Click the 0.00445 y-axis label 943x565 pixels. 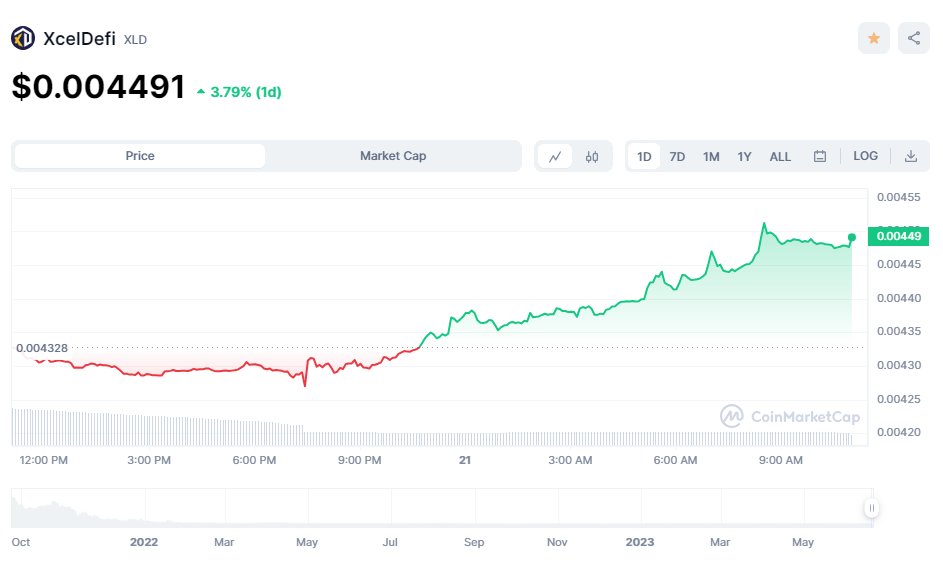(x=898, y=264)
